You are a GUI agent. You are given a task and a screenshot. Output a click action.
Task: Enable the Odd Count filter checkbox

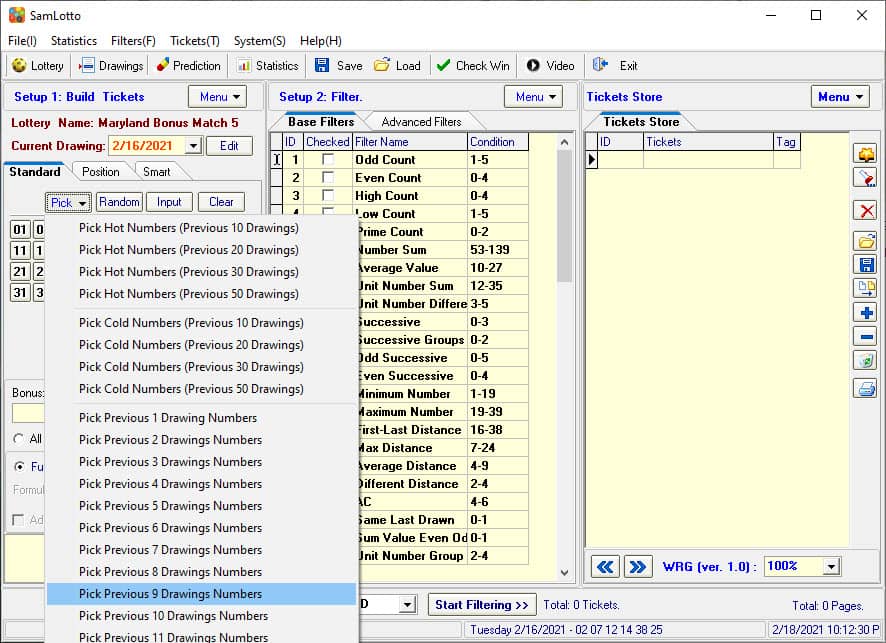(328, 159)
